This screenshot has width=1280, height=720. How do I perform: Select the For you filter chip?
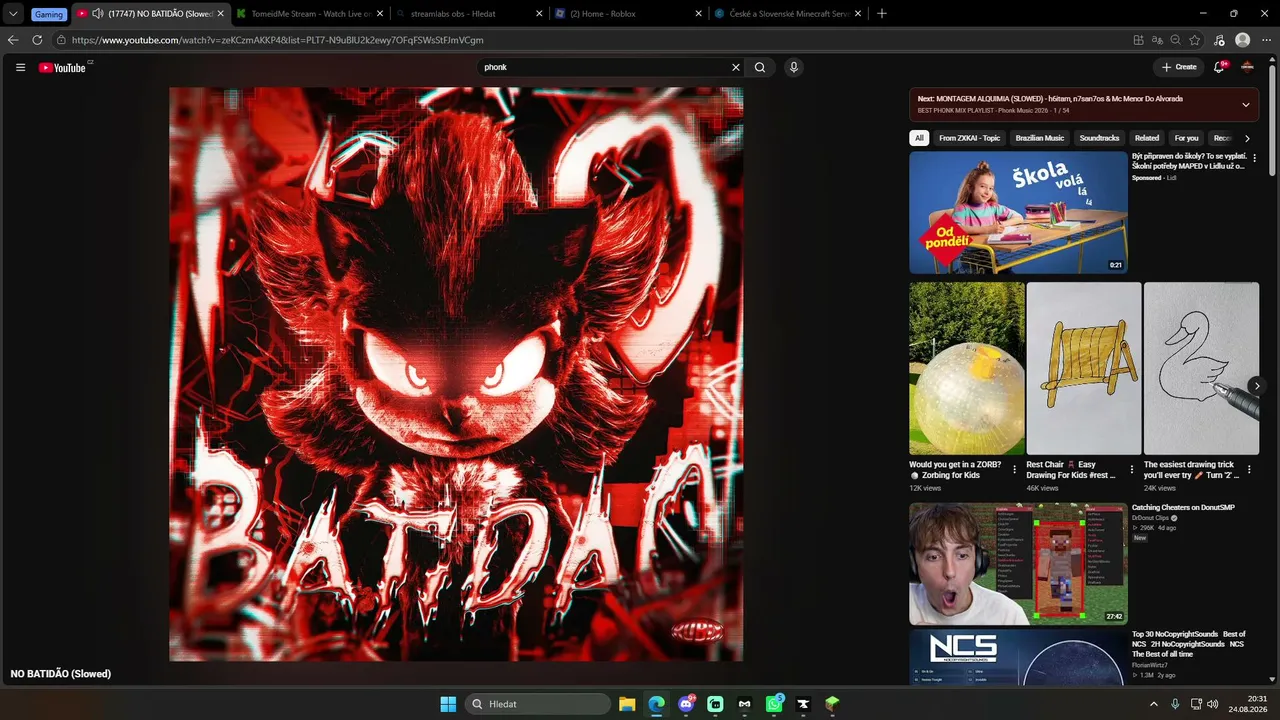point(1187,138)
